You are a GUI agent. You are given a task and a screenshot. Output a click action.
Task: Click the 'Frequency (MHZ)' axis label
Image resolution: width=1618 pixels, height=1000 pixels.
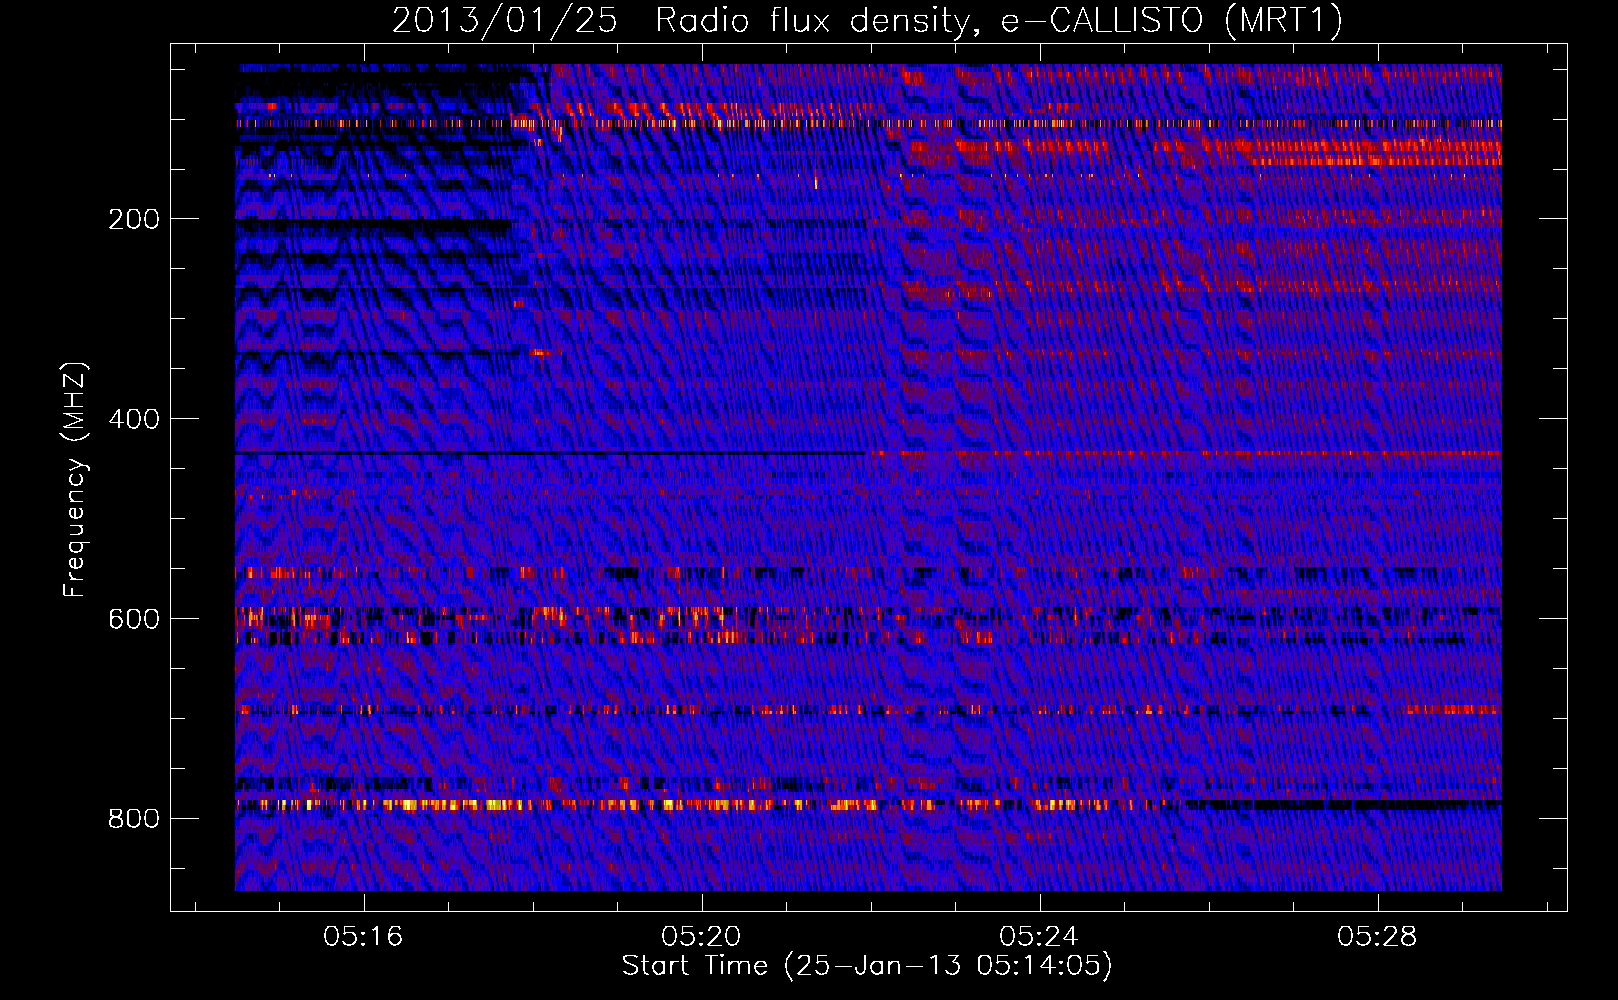pyautogui.click(x=75, y=480)
